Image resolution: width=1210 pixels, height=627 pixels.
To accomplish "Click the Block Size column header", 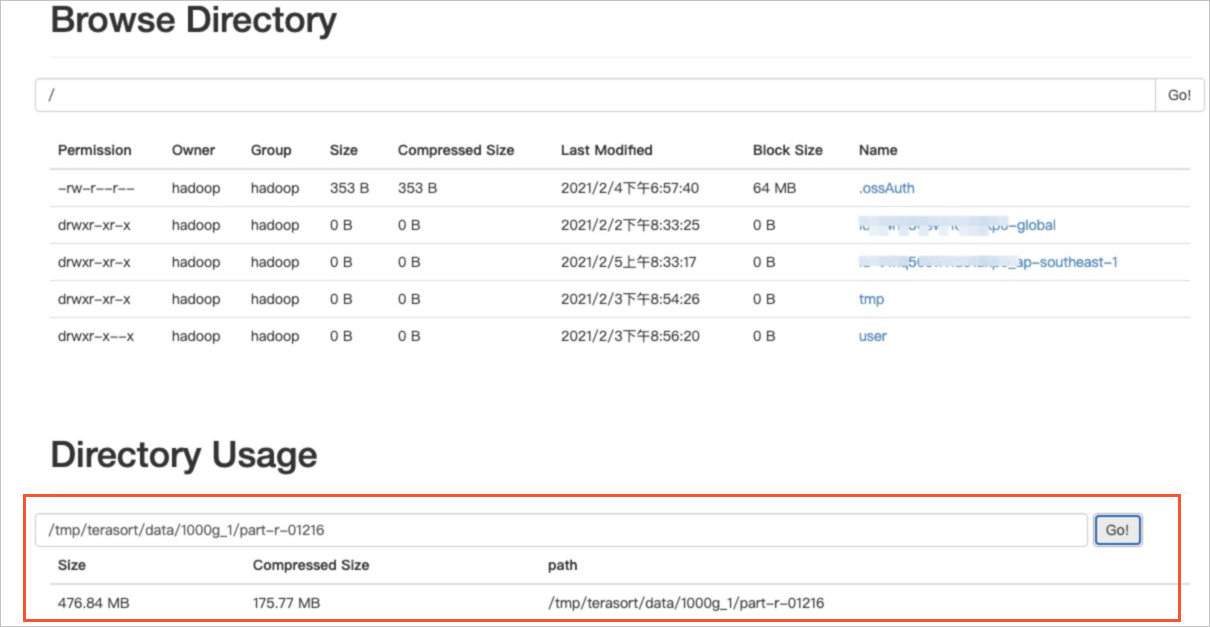I will tap(788, 150).
